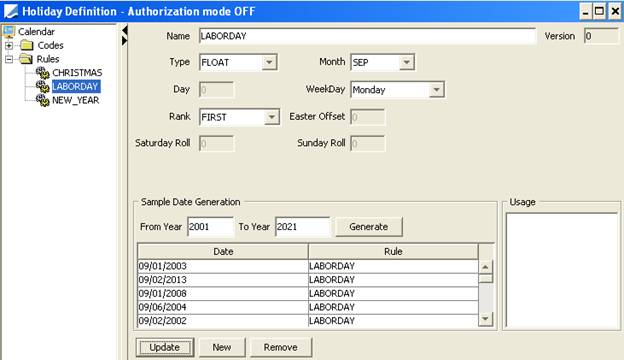The image size is (624, 360).
Task: Click the Codes folder icon
Action: (x=27, y=45)
